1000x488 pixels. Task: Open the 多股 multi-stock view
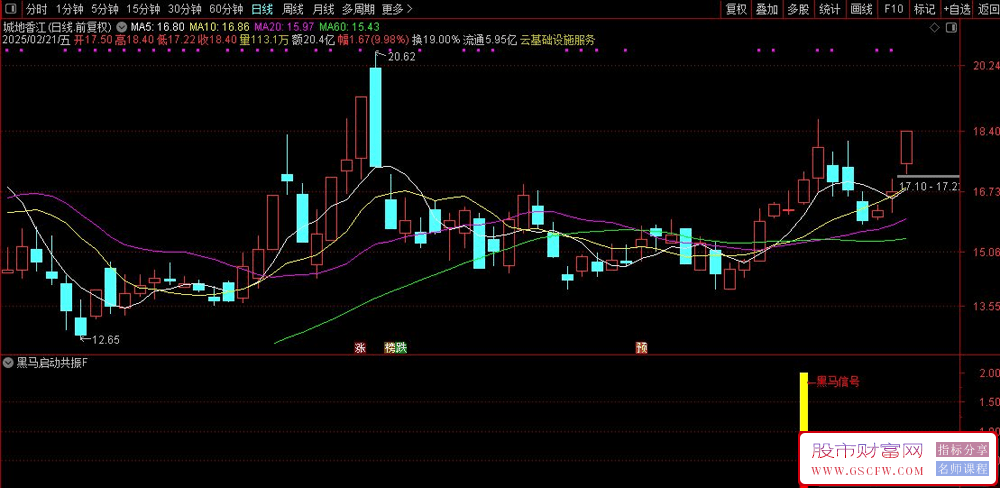pos(798,9)
